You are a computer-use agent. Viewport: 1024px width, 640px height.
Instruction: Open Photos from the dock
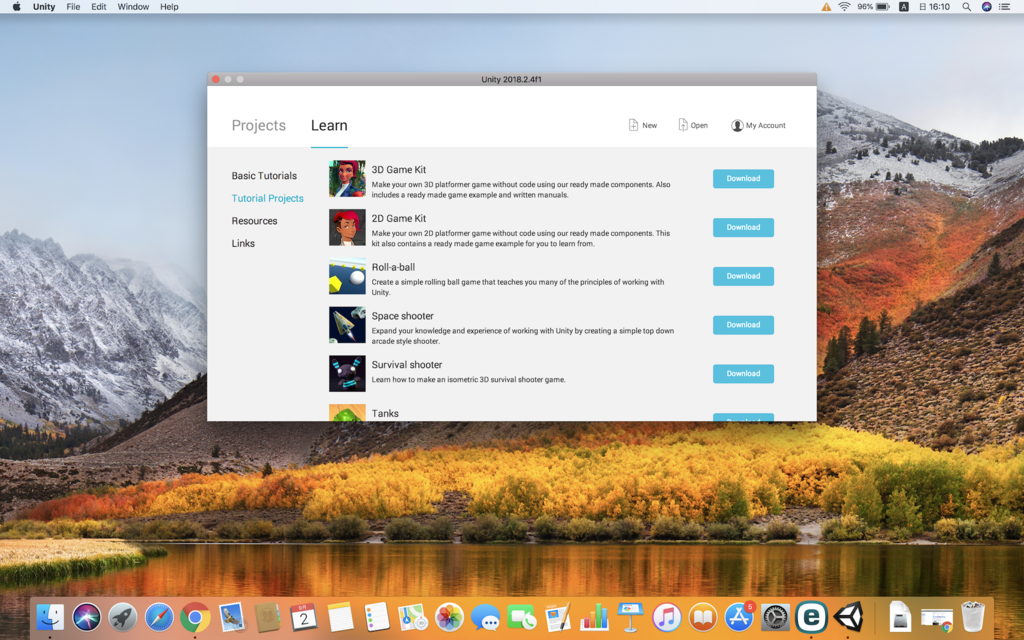point(449,617)
